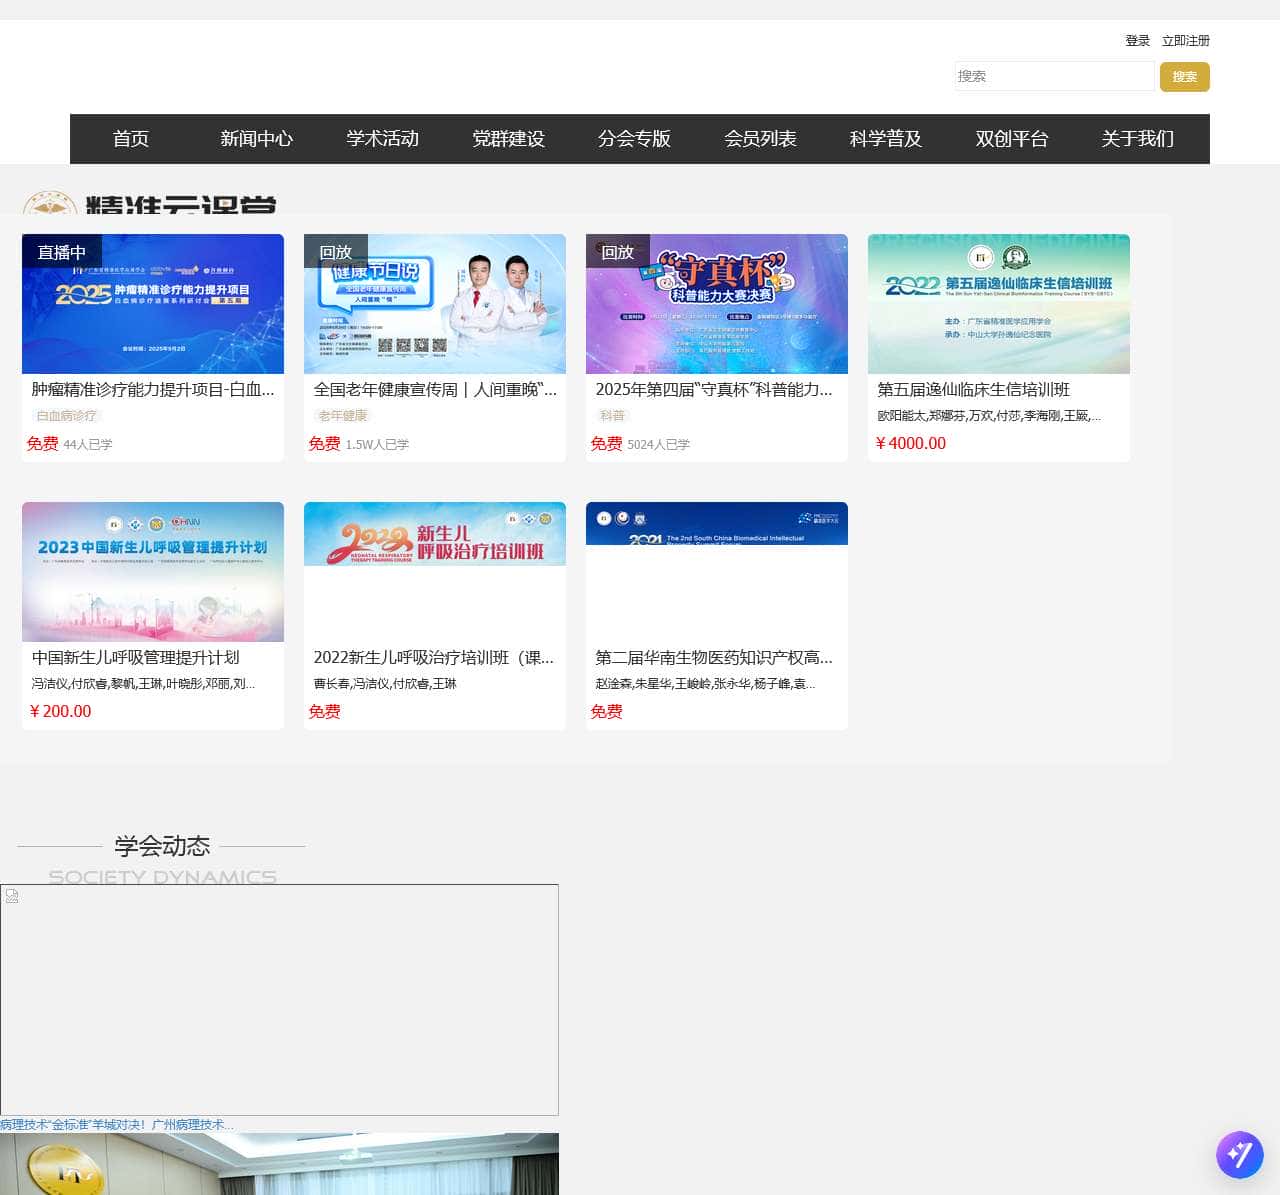1280x1195 pixels.
Task: Open the live 肿瘤精准诊疗能力提升项目 course thumbnail
Action: (x=153, y=304)
